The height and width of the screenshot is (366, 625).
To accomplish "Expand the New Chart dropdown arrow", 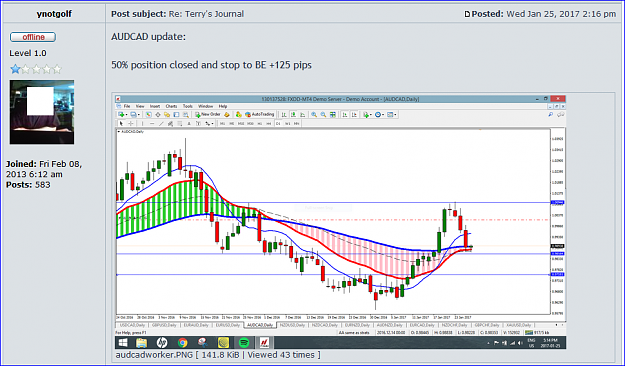I will 126,115.
